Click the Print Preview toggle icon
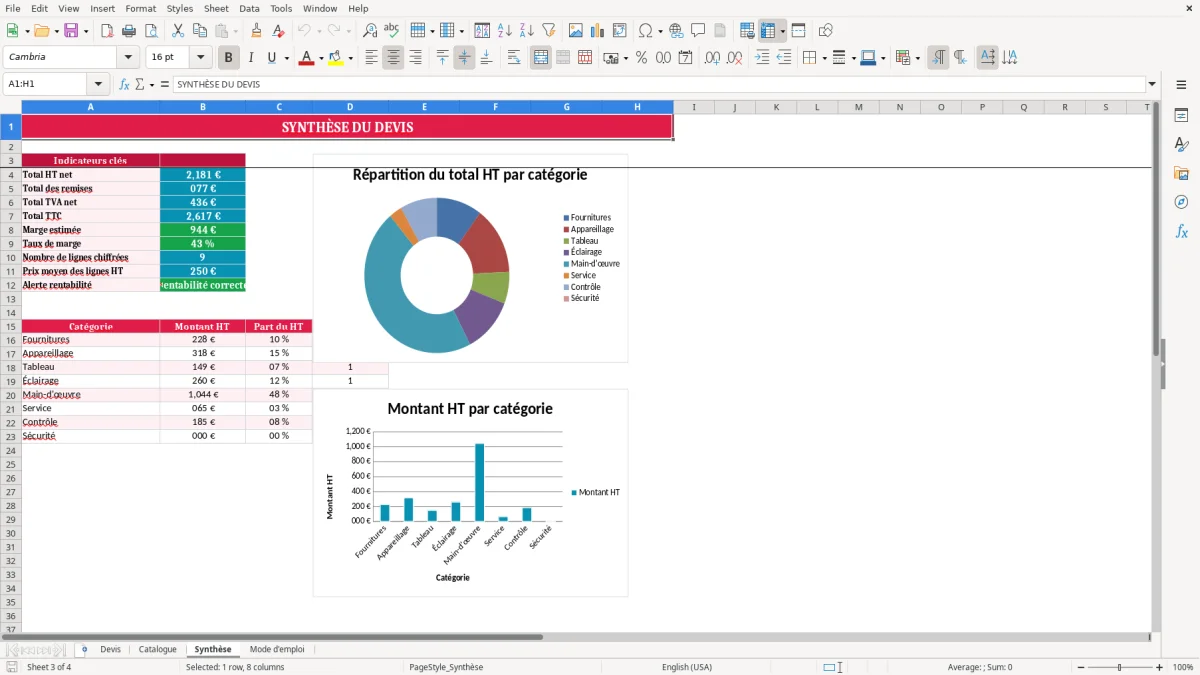 150,31
